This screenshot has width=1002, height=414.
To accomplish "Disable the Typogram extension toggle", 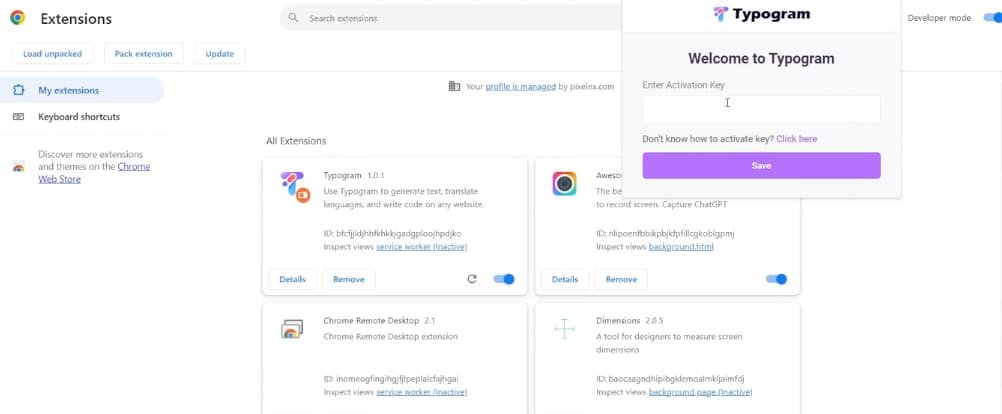I will (x=504, y=279).
